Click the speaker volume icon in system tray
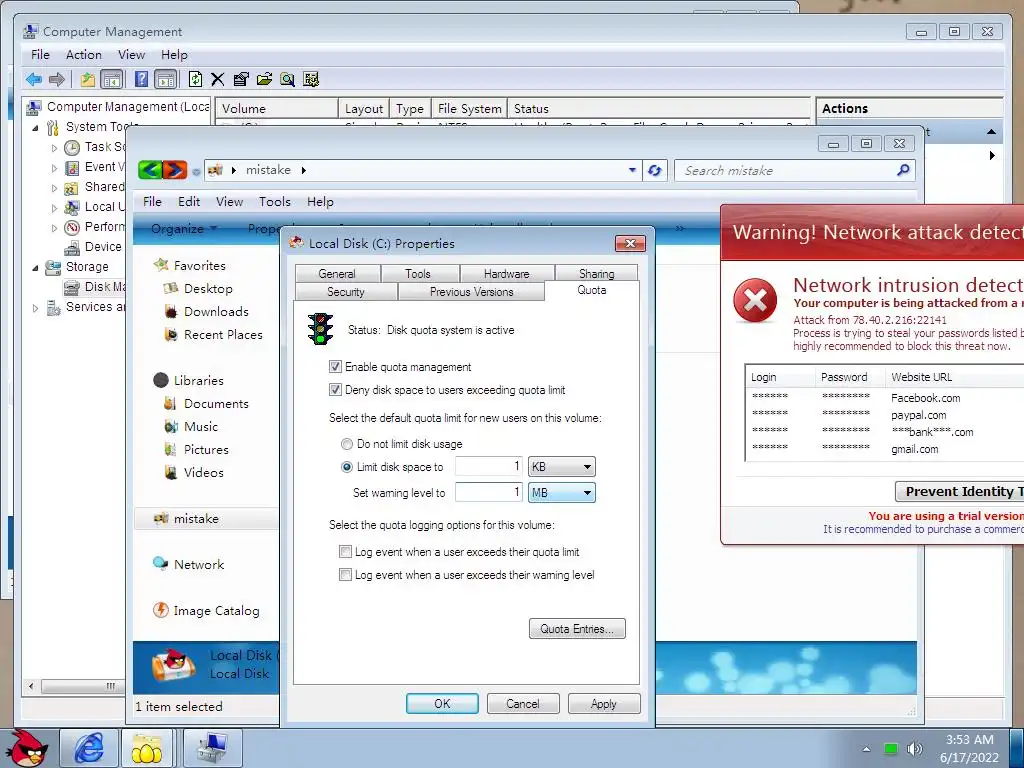 click(915, 749)
